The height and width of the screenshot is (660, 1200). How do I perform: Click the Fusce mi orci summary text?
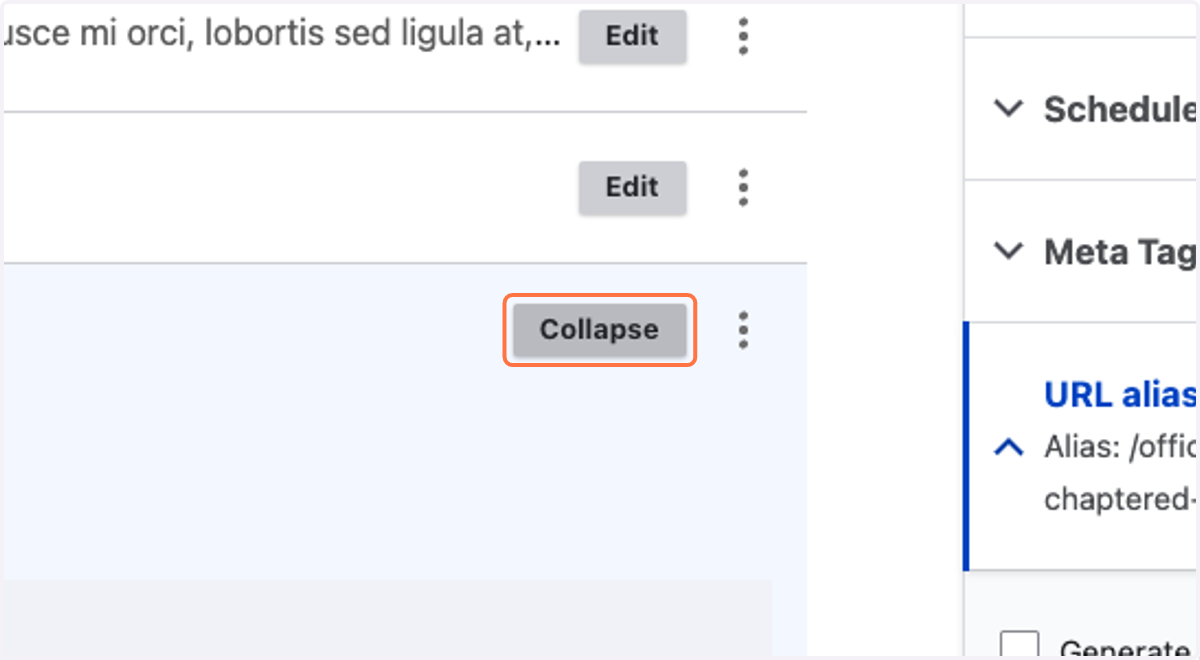point(282,35)
